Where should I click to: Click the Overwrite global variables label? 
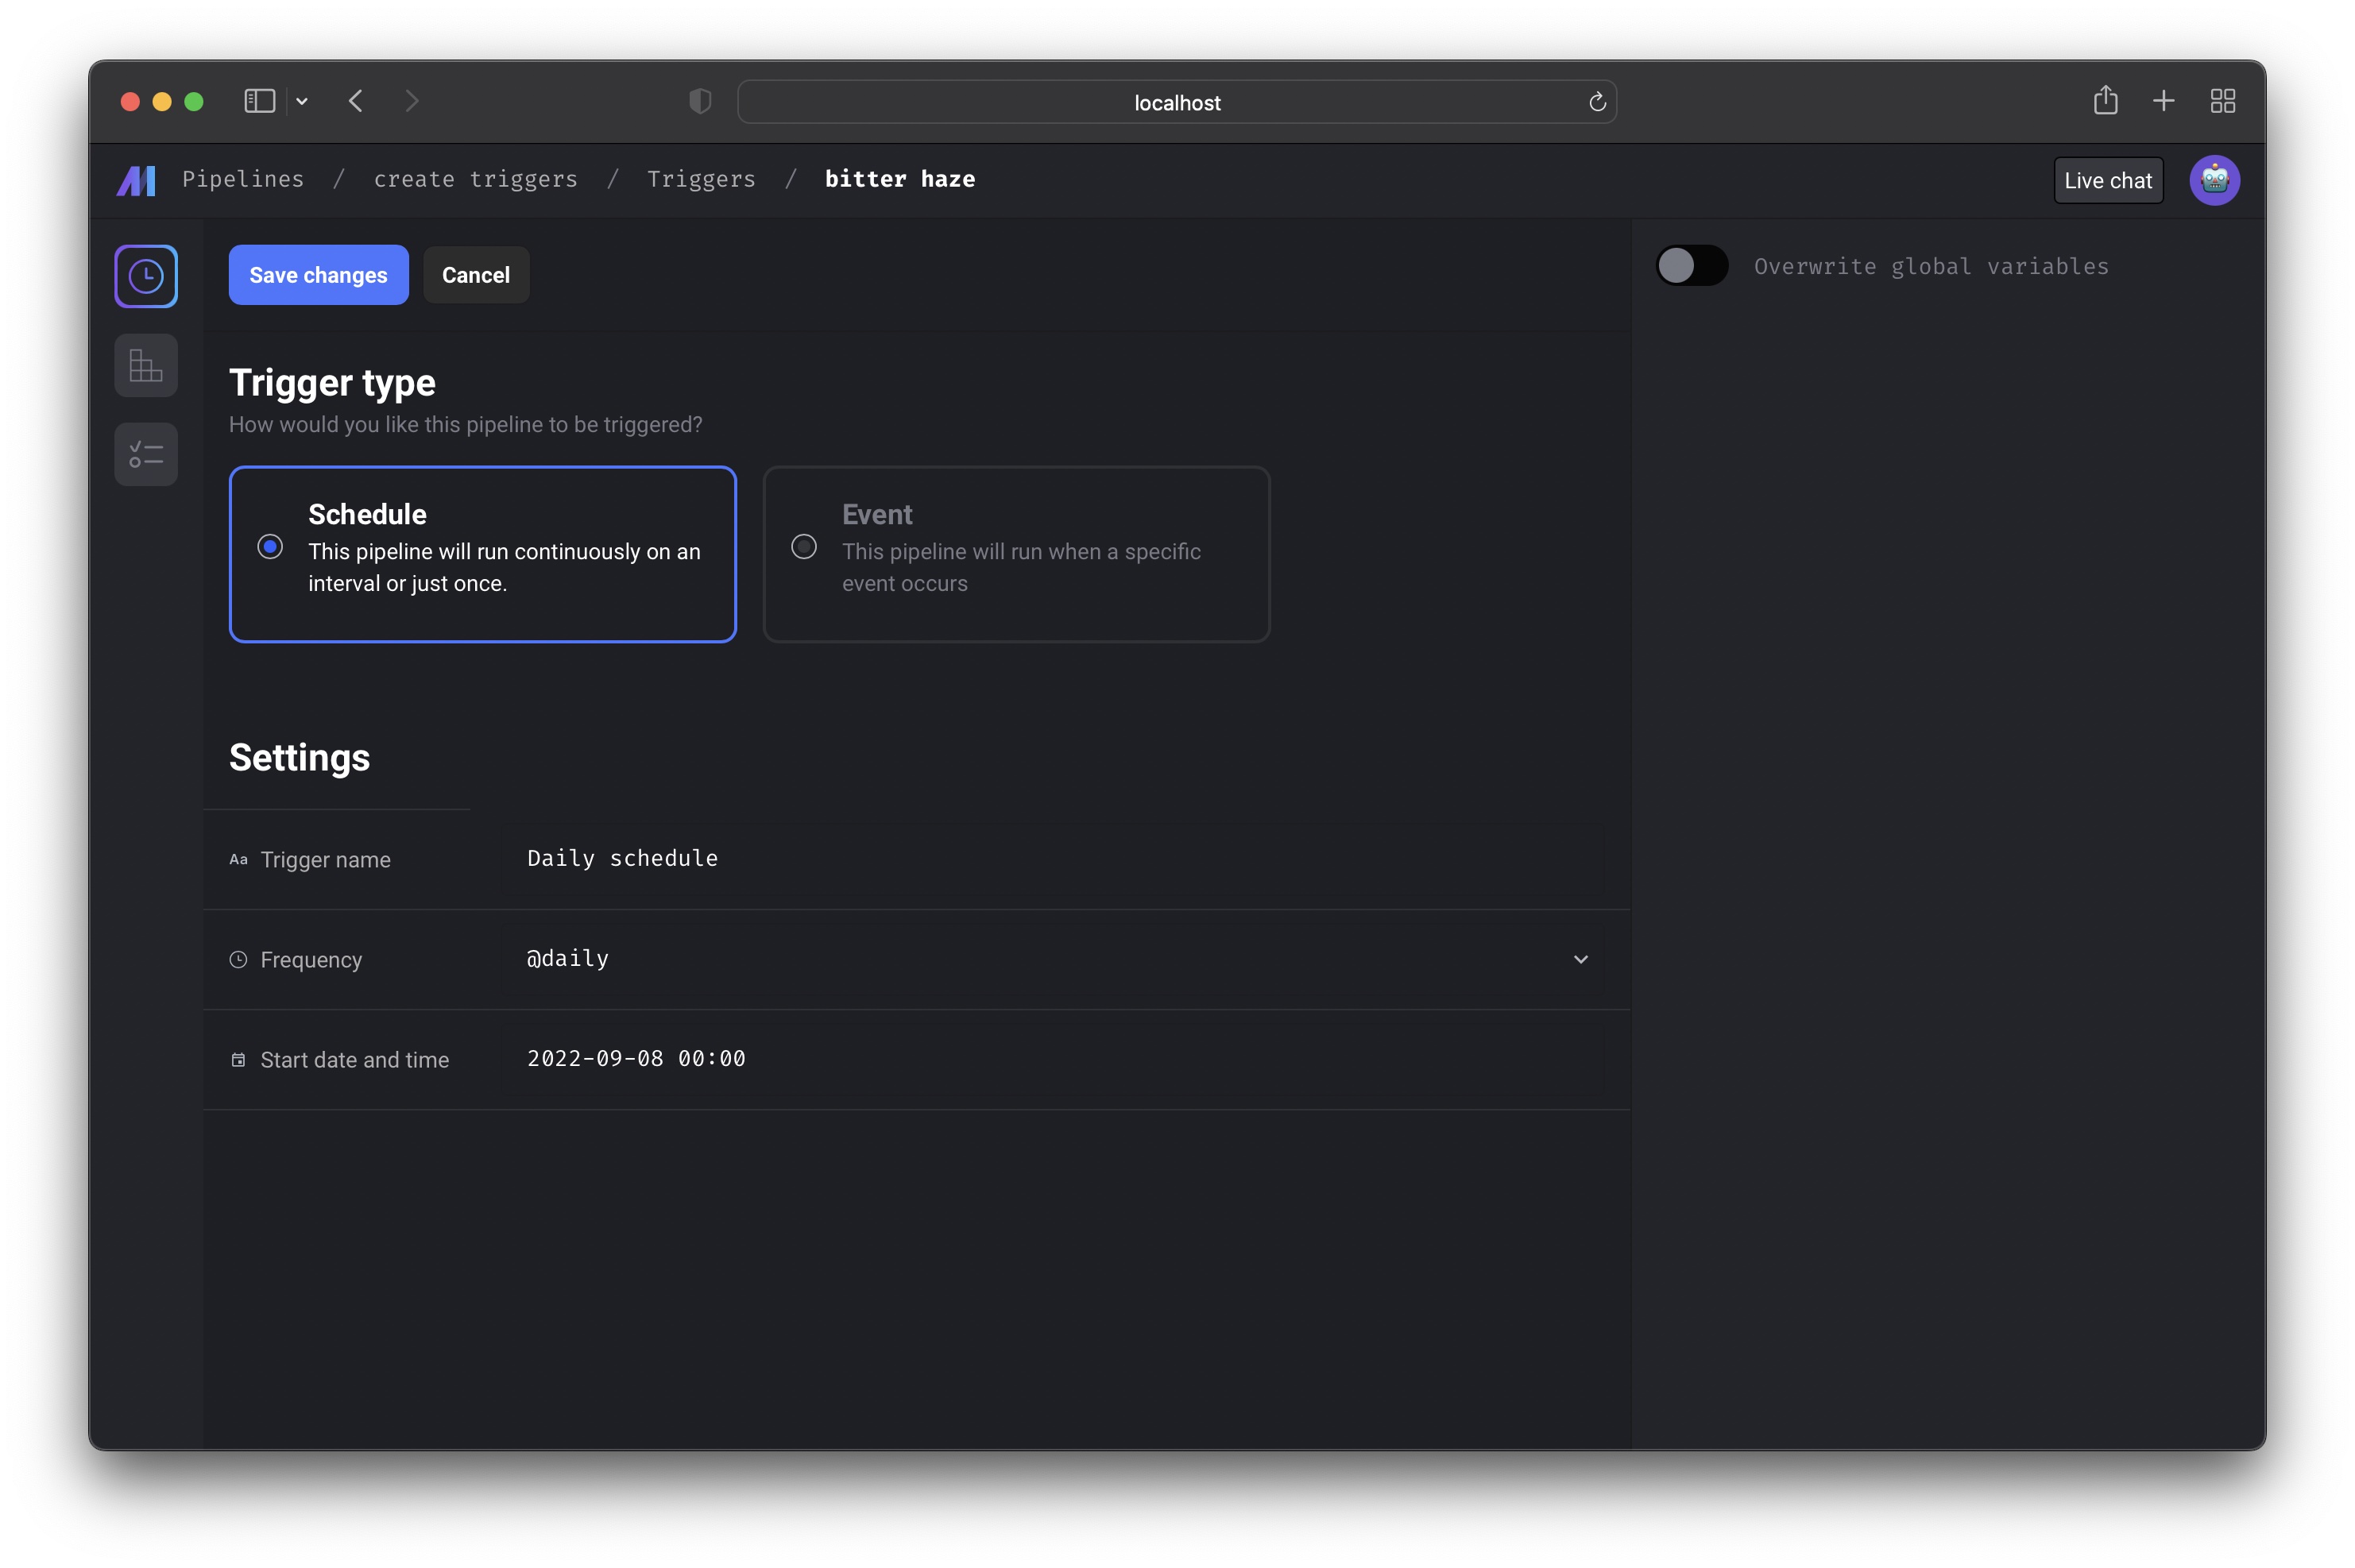pos(1930,267)
